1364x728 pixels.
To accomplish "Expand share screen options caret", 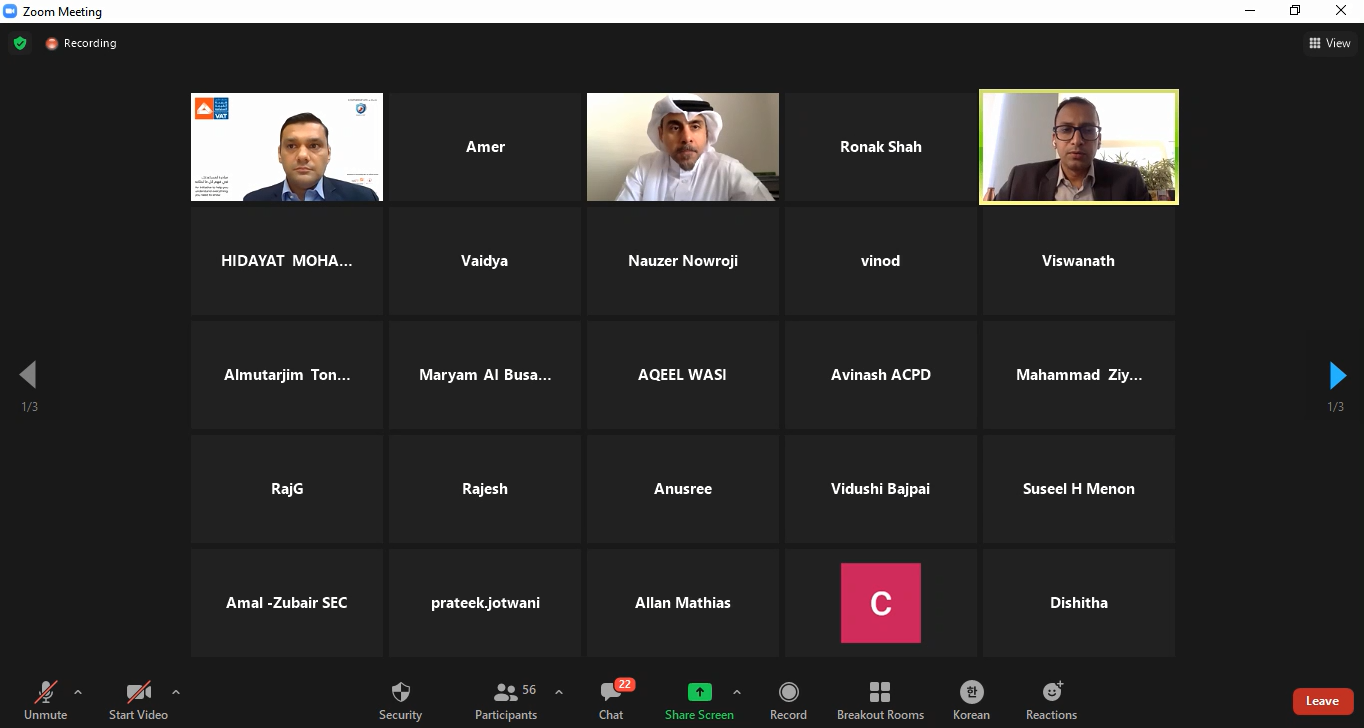I will point(737,692).
